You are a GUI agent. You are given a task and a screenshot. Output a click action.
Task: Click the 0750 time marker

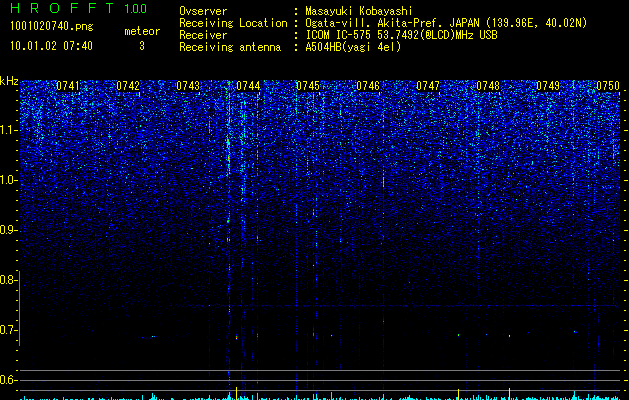[x=608, y=86]
